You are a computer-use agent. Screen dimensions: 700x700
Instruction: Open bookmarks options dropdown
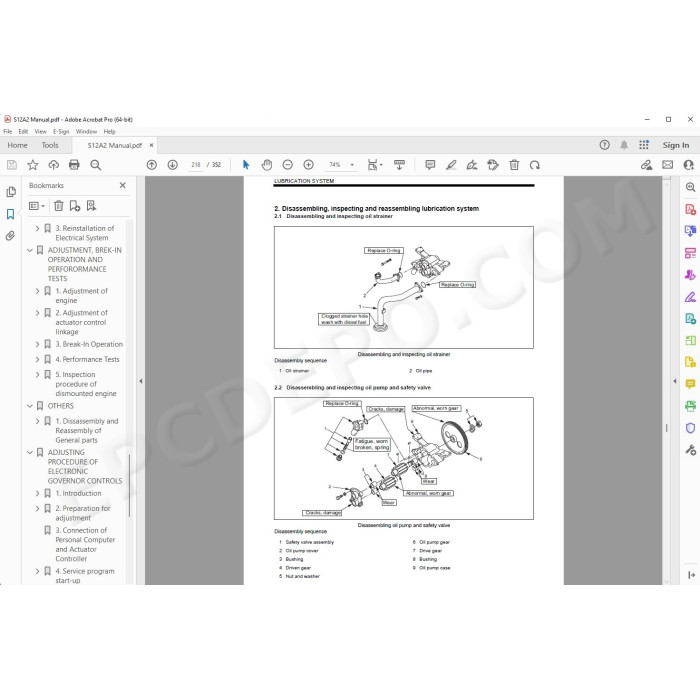[x=37, y=206]
